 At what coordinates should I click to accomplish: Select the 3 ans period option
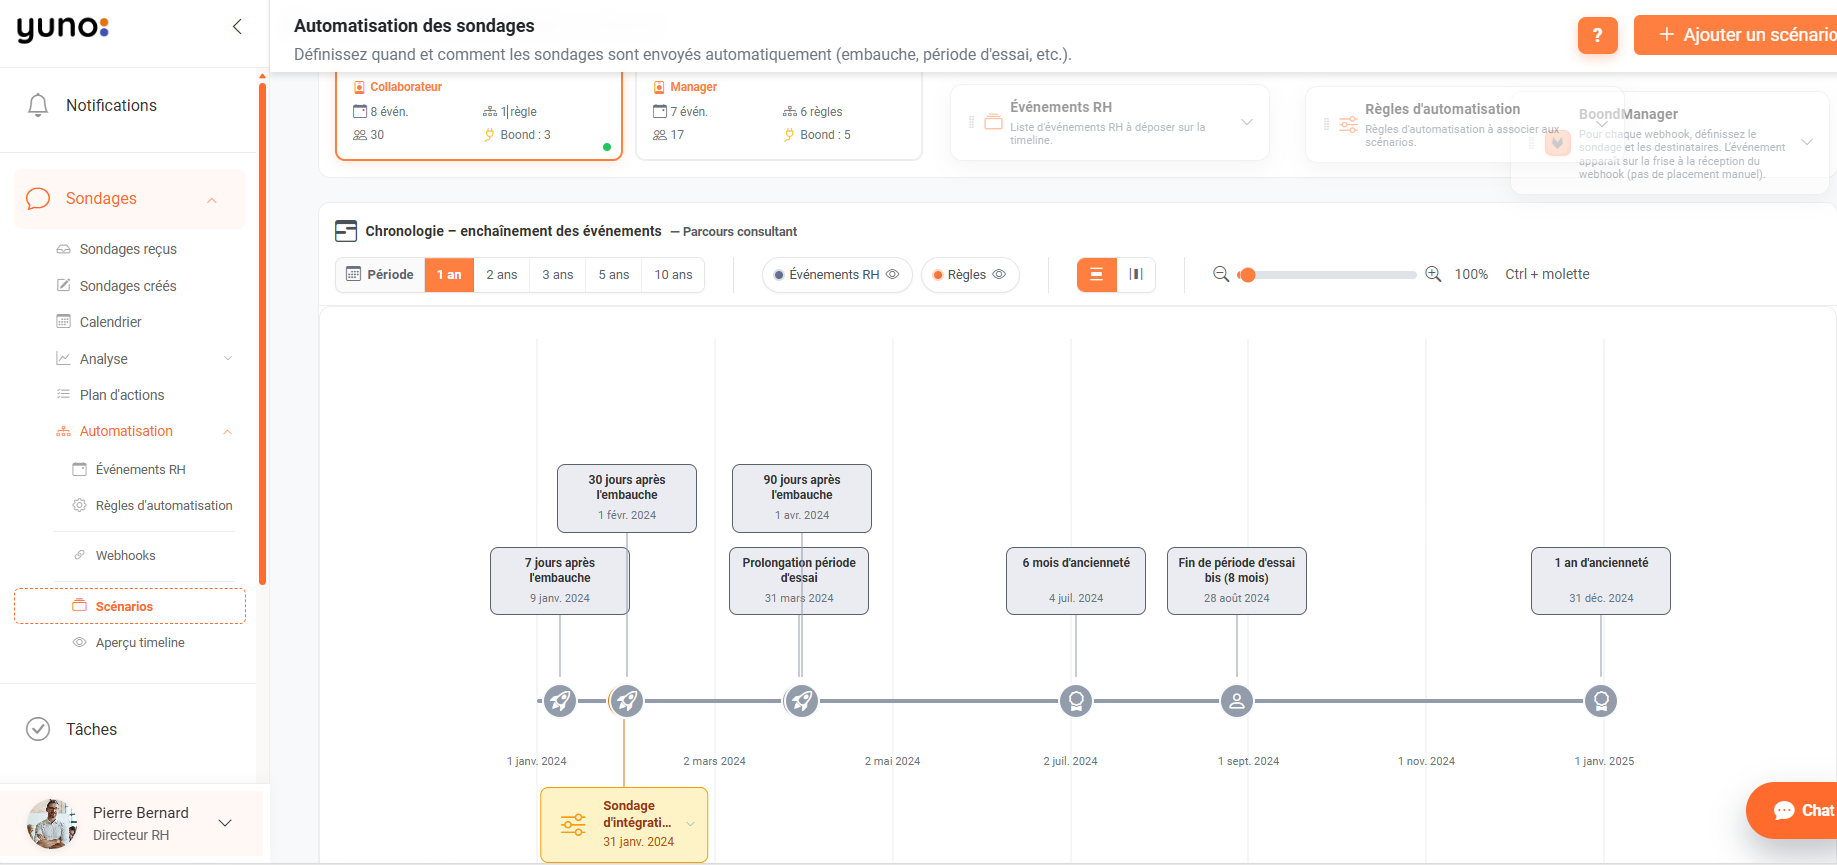558,275
